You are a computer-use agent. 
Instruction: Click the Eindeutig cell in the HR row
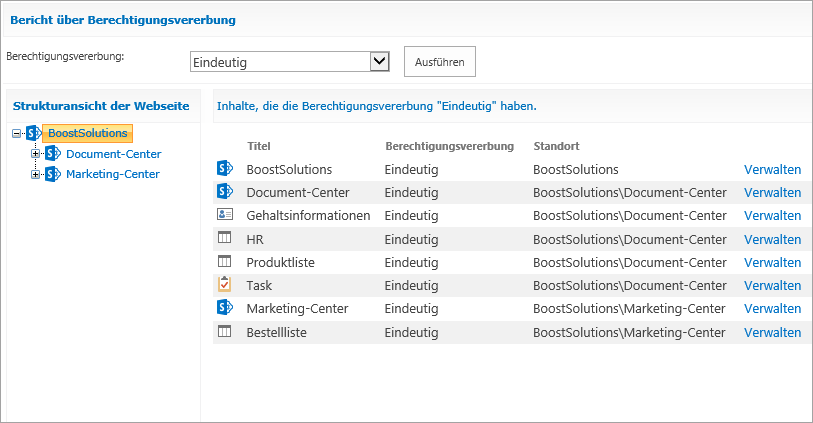[411, 240]
